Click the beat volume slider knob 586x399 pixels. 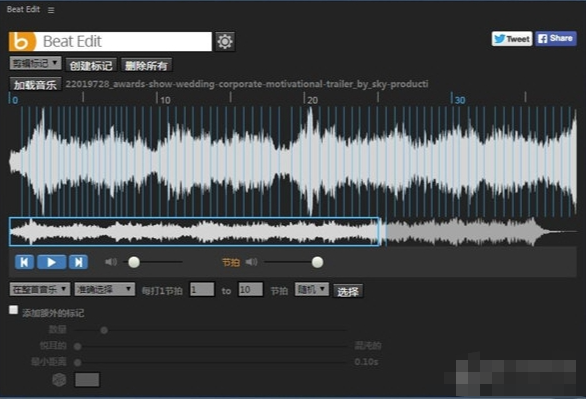tap(317, 262)
